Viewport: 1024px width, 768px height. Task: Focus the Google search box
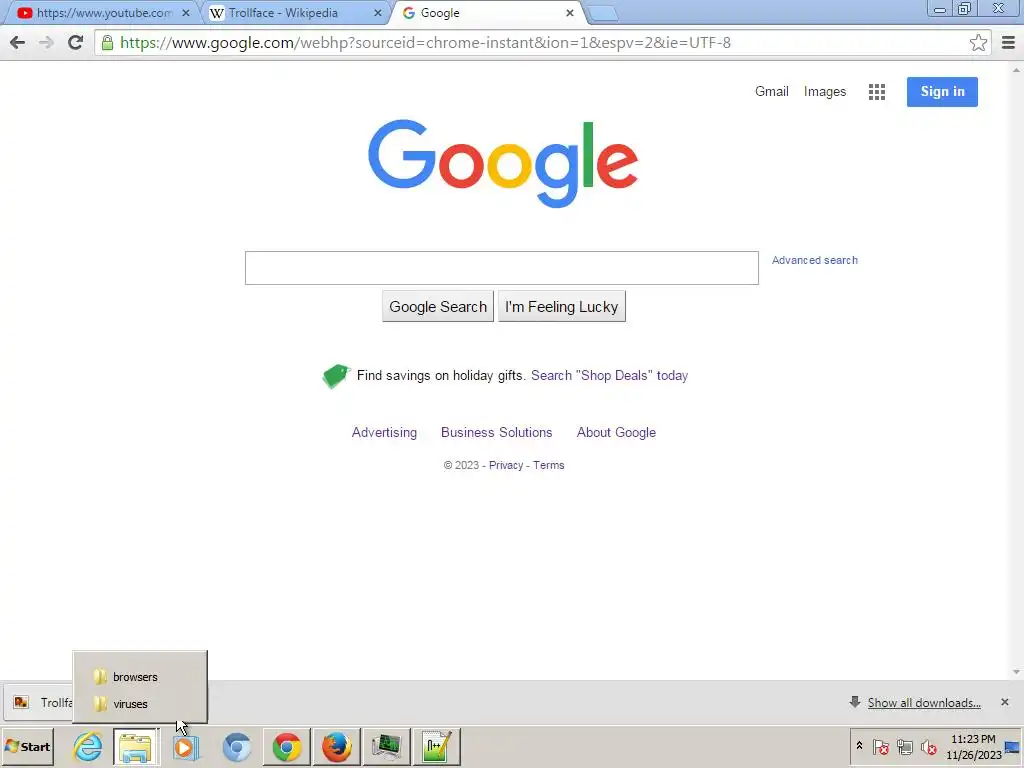click(502, 268)
